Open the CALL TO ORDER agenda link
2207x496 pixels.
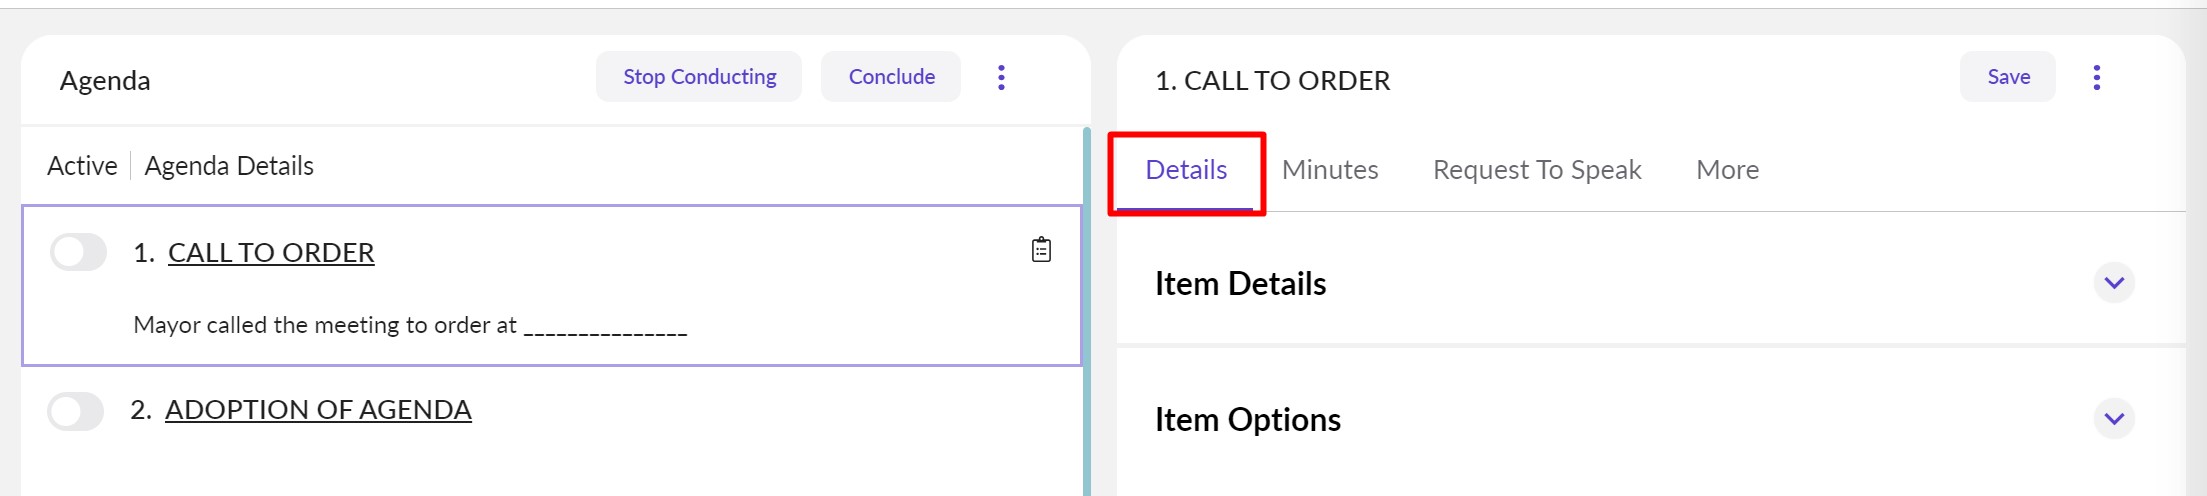pos(271,253)
